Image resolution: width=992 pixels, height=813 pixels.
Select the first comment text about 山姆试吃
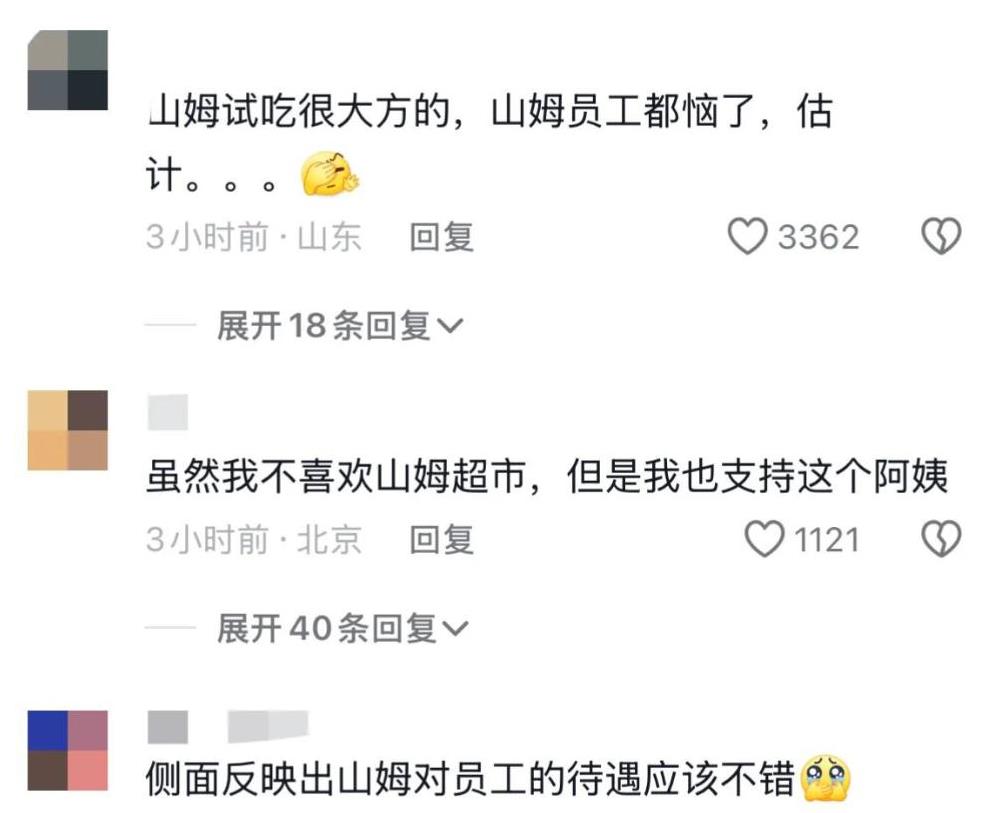488,142
